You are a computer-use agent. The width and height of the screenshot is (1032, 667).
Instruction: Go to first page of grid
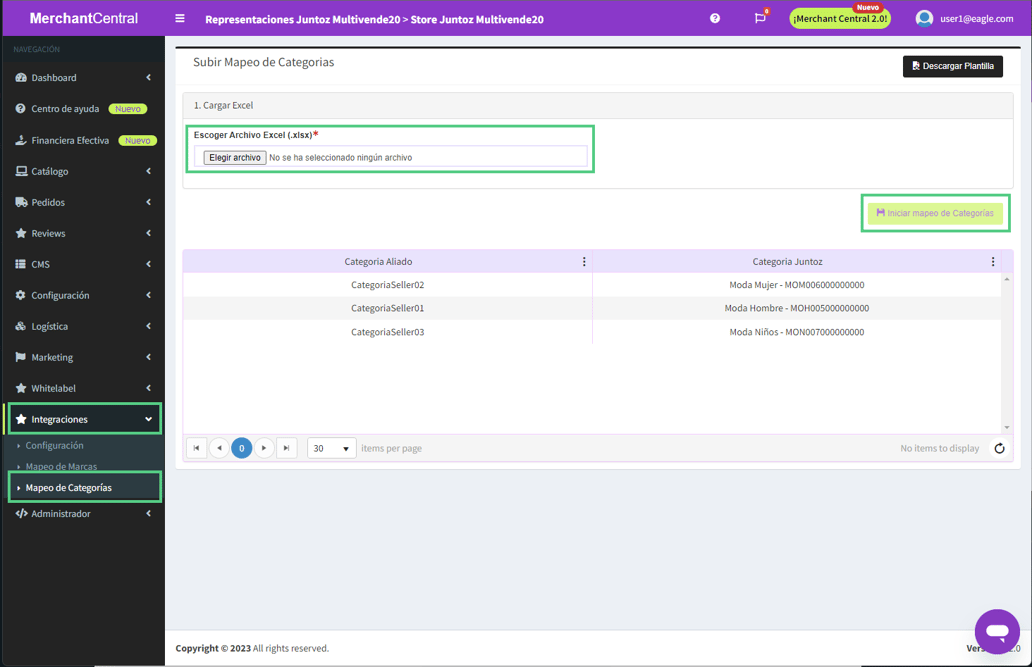coord(196,448)
